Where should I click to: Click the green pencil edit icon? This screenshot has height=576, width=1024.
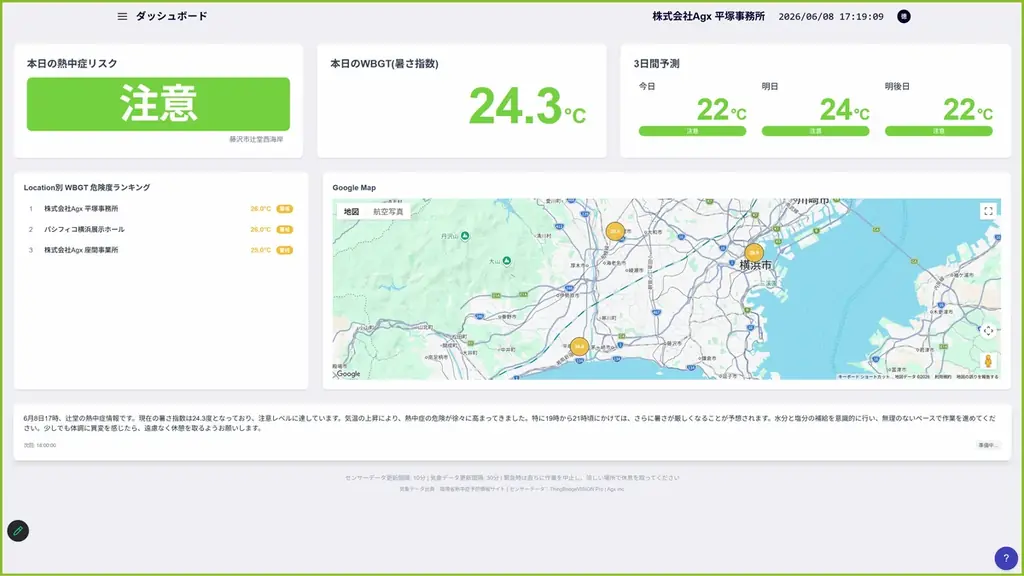tap(18, 531)
